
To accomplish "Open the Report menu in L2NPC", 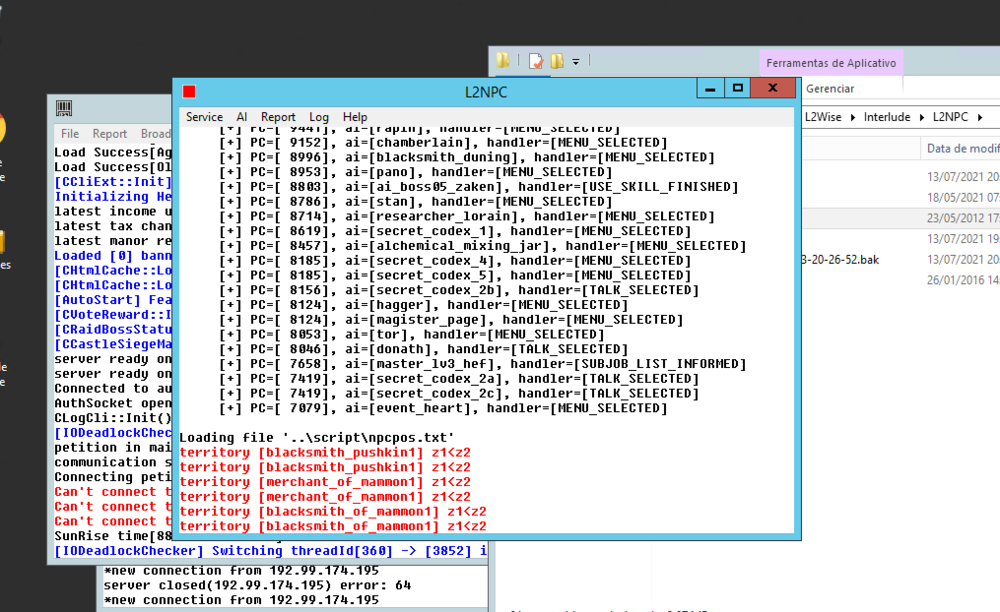I will tap(278, 117).
